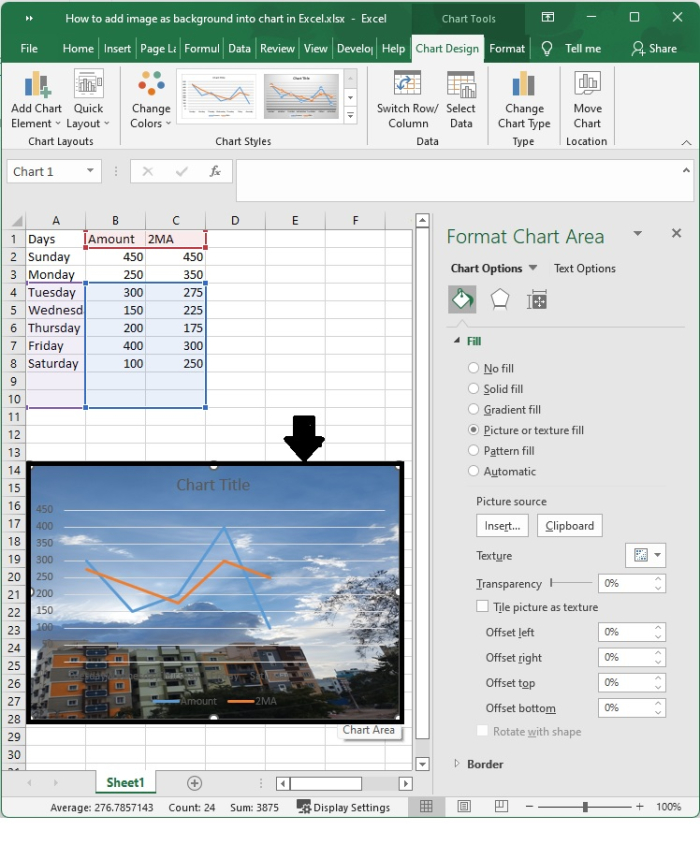The height and width of the screenshot is (845, 700).
Task: Switch to Page Layout view icon
Action: 464,806
